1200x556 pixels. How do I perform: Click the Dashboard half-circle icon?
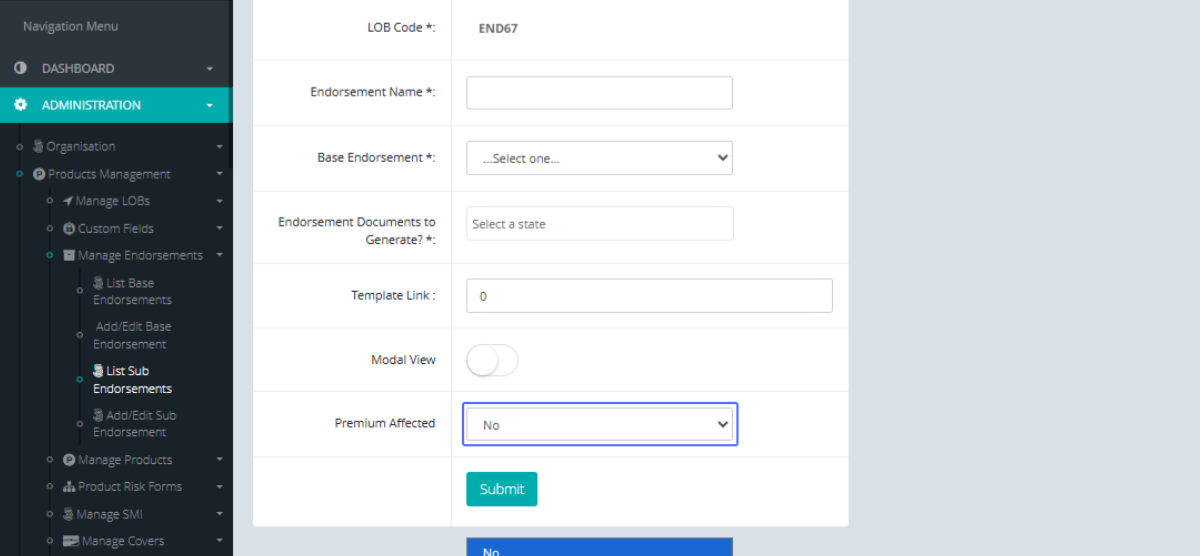[20, 68]
